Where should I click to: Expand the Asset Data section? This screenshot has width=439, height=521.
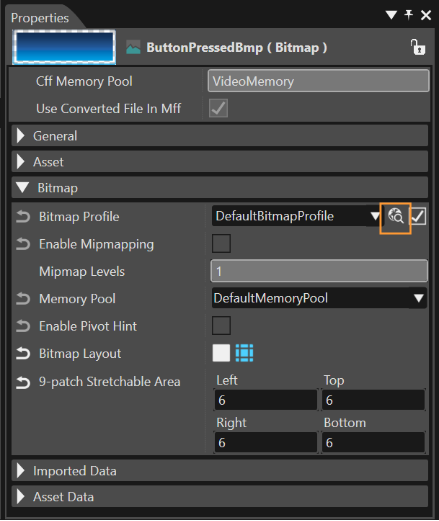[220, 497]
